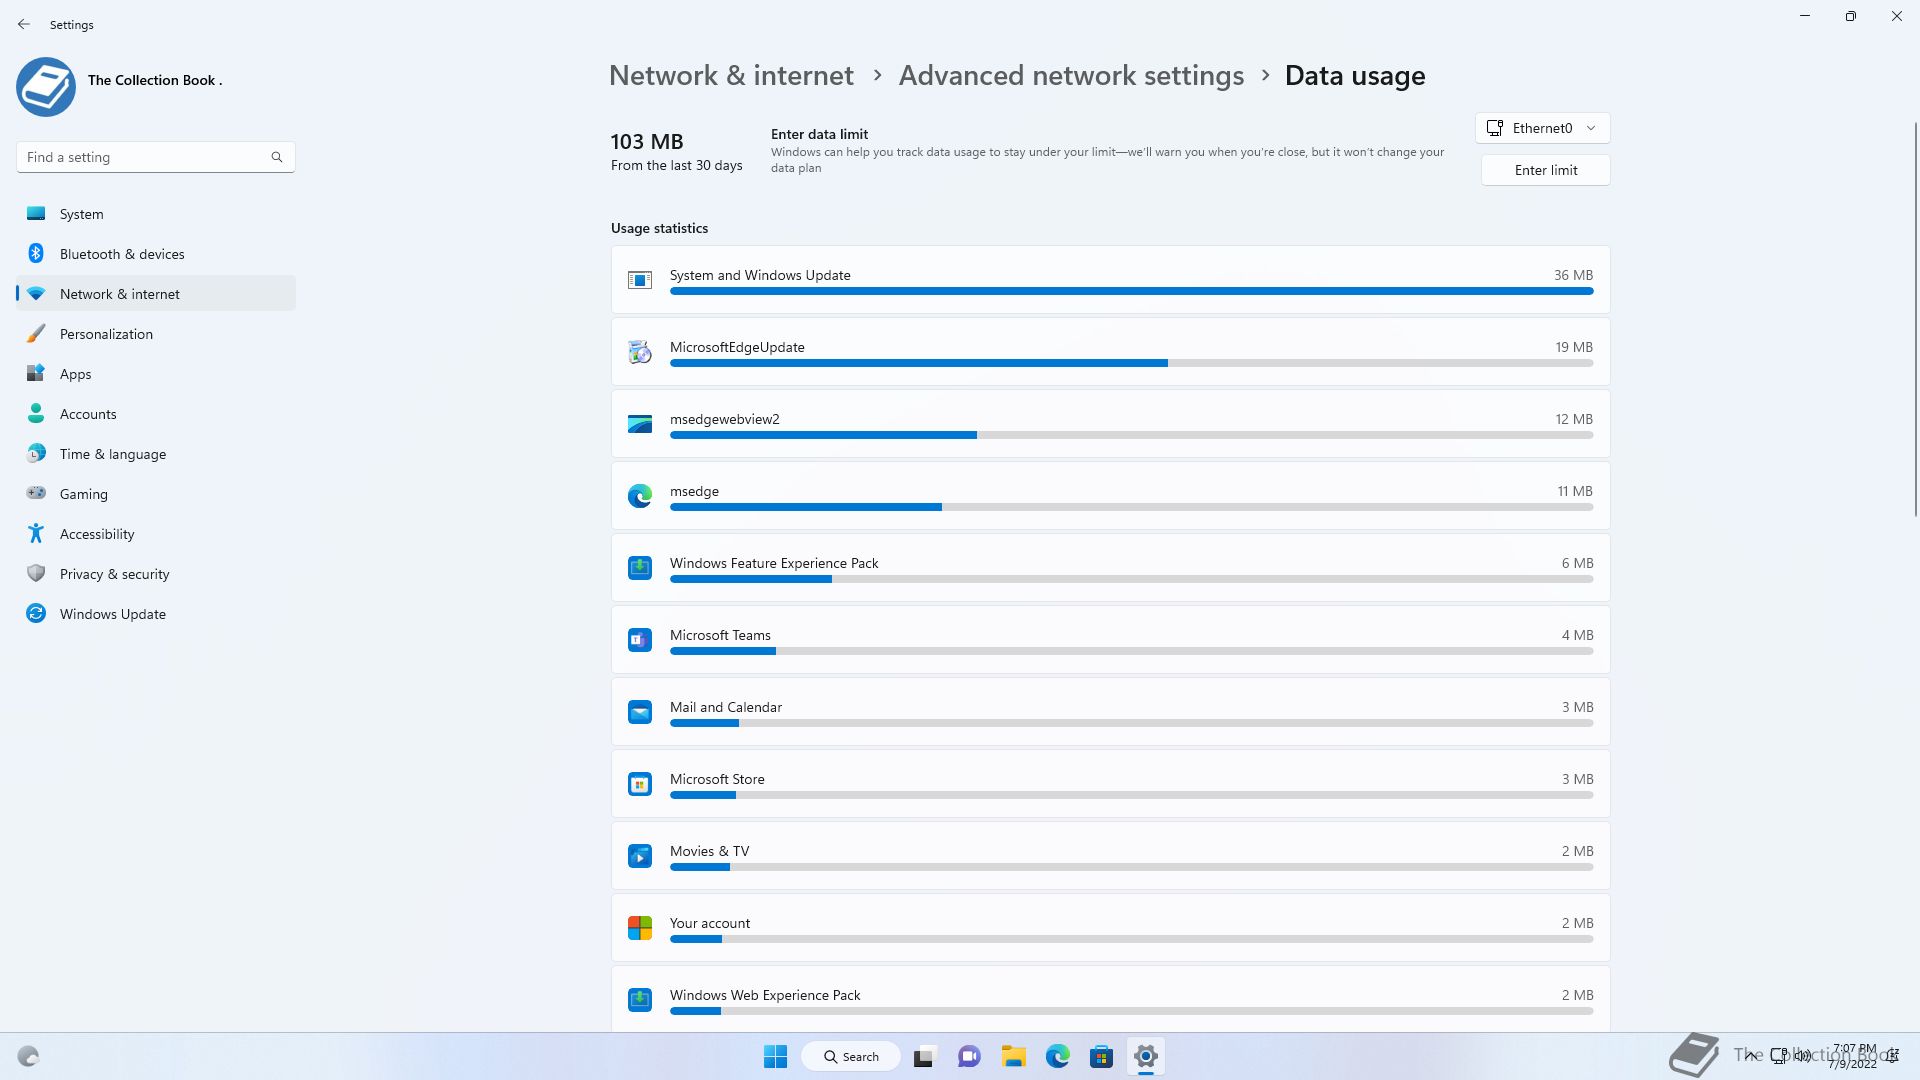Screen dimensions: 1920x1080
Task: Click the From the last 30 days text
Action: click(x=676, y=165)
